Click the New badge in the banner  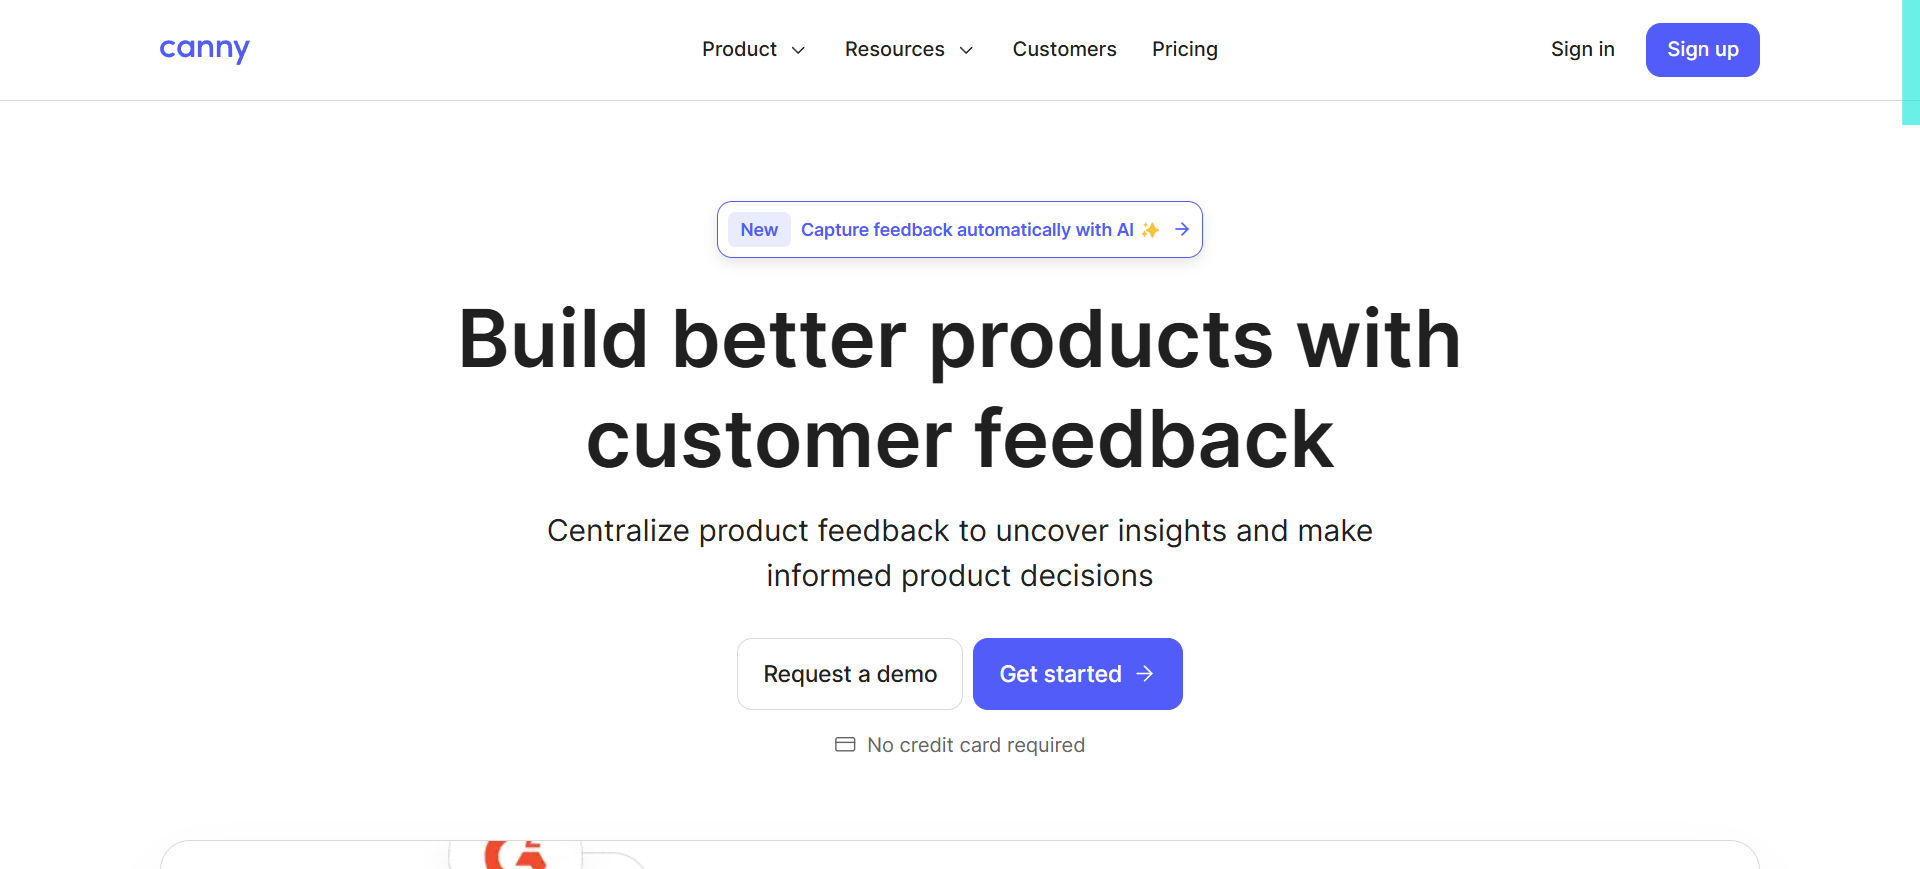pyautogui.click(x=759, y=230)
